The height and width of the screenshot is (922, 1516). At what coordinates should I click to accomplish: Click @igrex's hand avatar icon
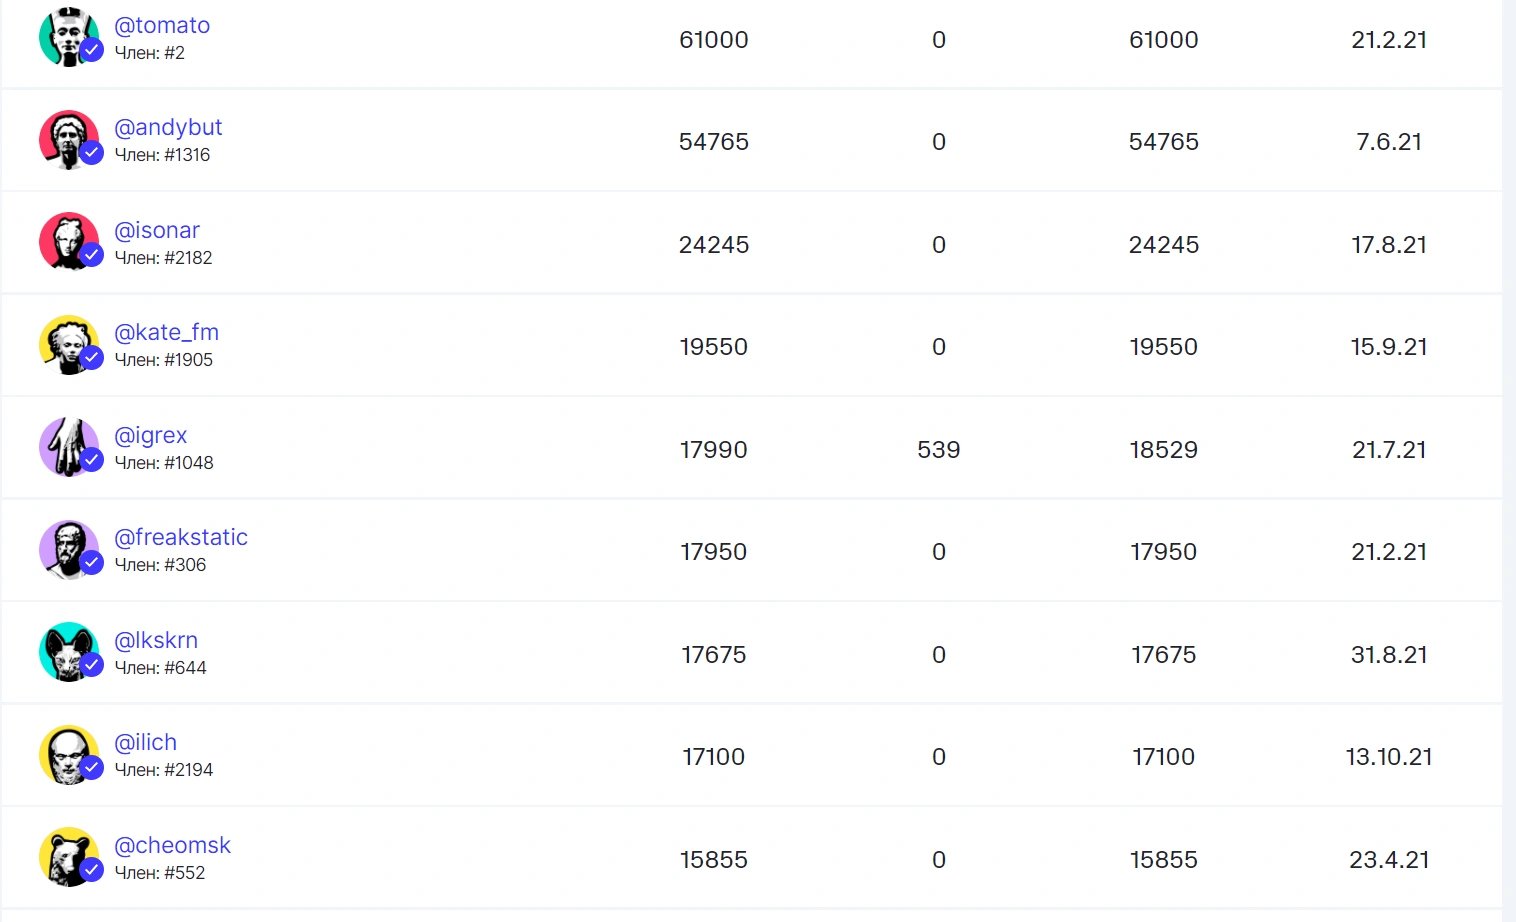68,447
